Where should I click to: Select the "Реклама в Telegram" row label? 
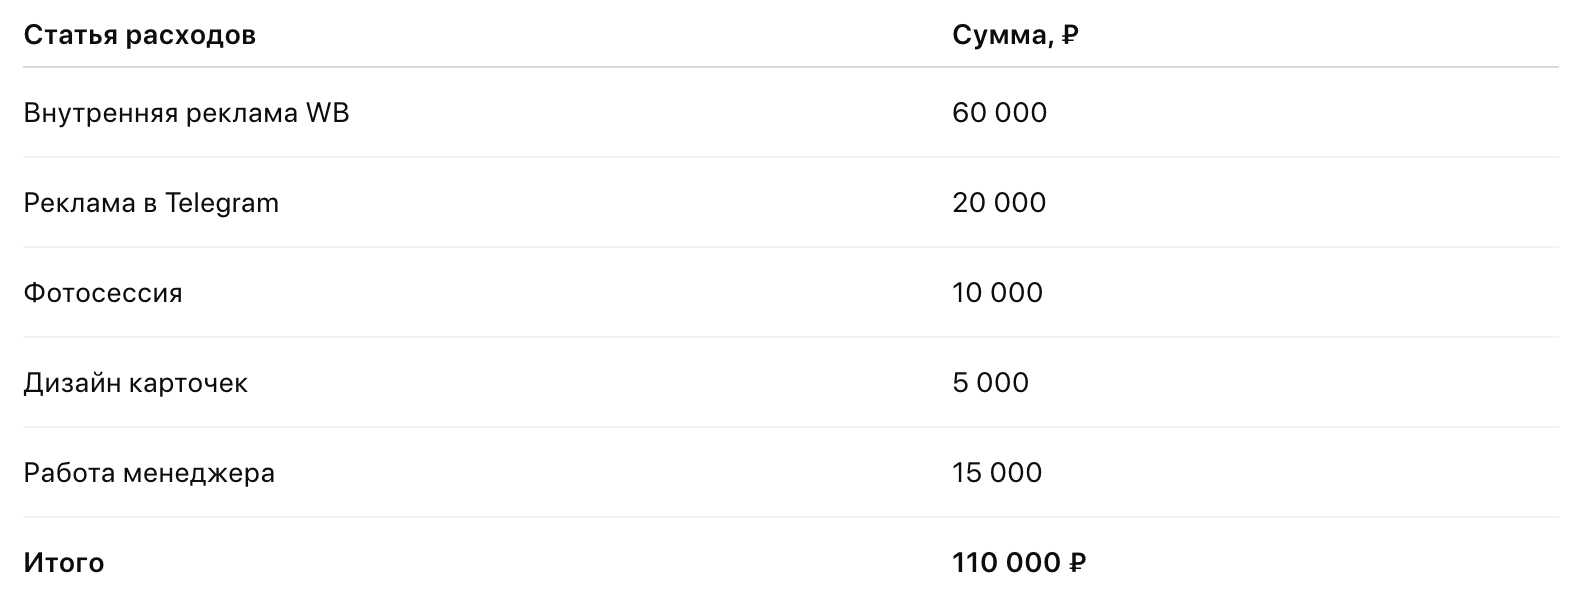point(151,203)
